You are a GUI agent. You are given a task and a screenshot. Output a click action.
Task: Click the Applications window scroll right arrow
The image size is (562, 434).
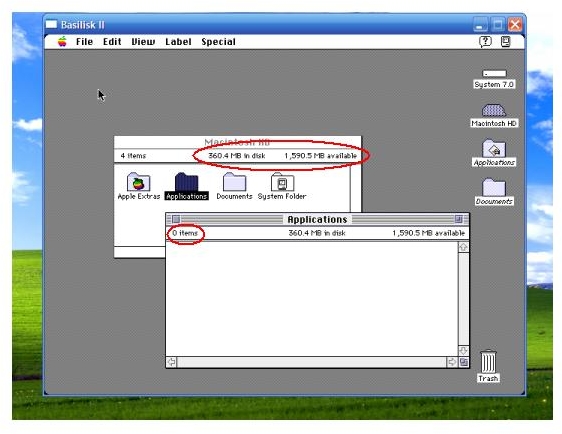[452, 362]
